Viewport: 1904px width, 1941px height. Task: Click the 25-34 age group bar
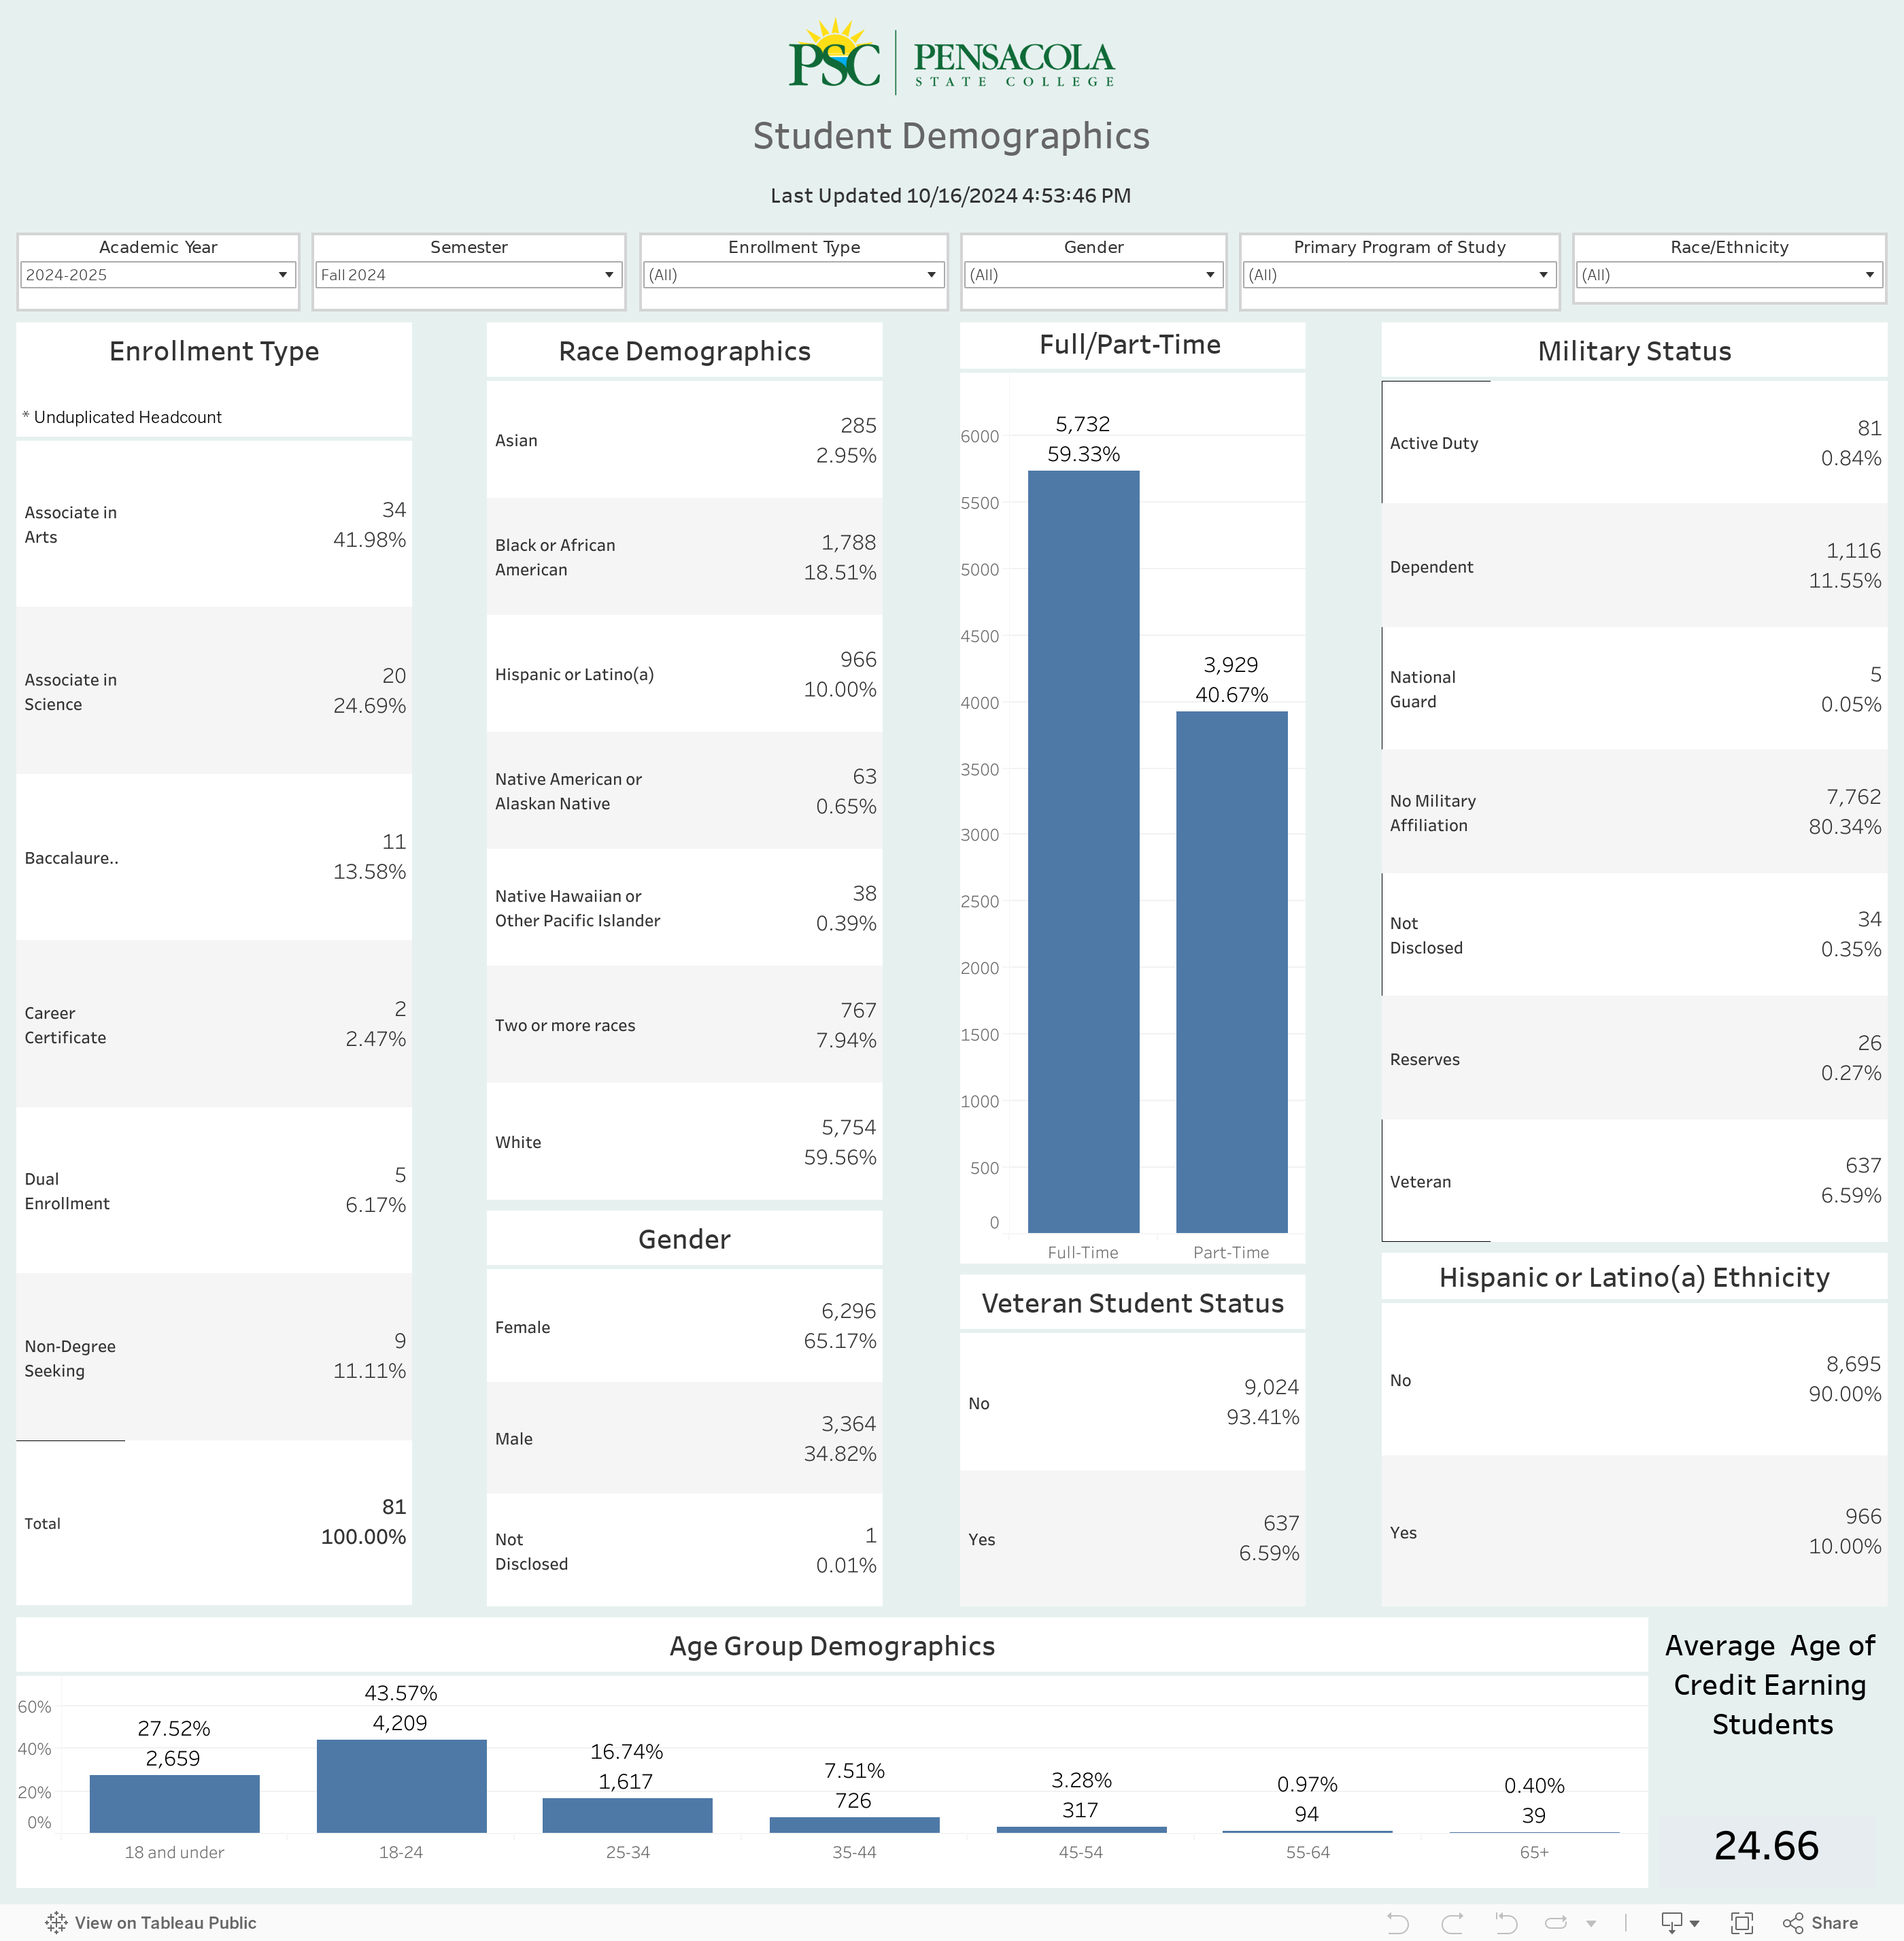coord(627,1815)
